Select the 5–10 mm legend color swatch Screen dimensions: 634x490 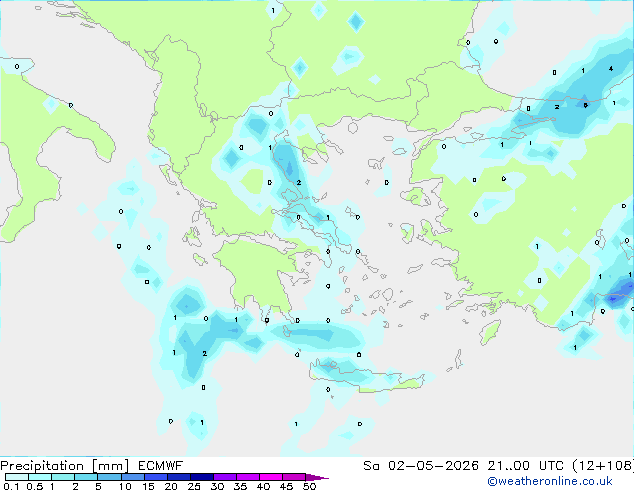point(109,477)
